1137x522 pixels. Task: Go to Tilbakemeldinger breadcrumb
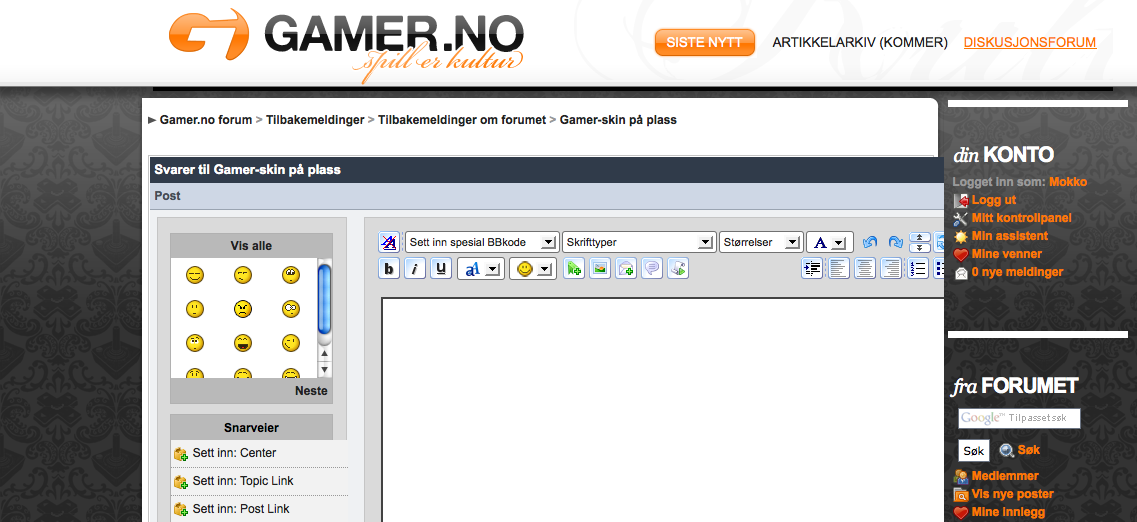[x=315, y=120]
